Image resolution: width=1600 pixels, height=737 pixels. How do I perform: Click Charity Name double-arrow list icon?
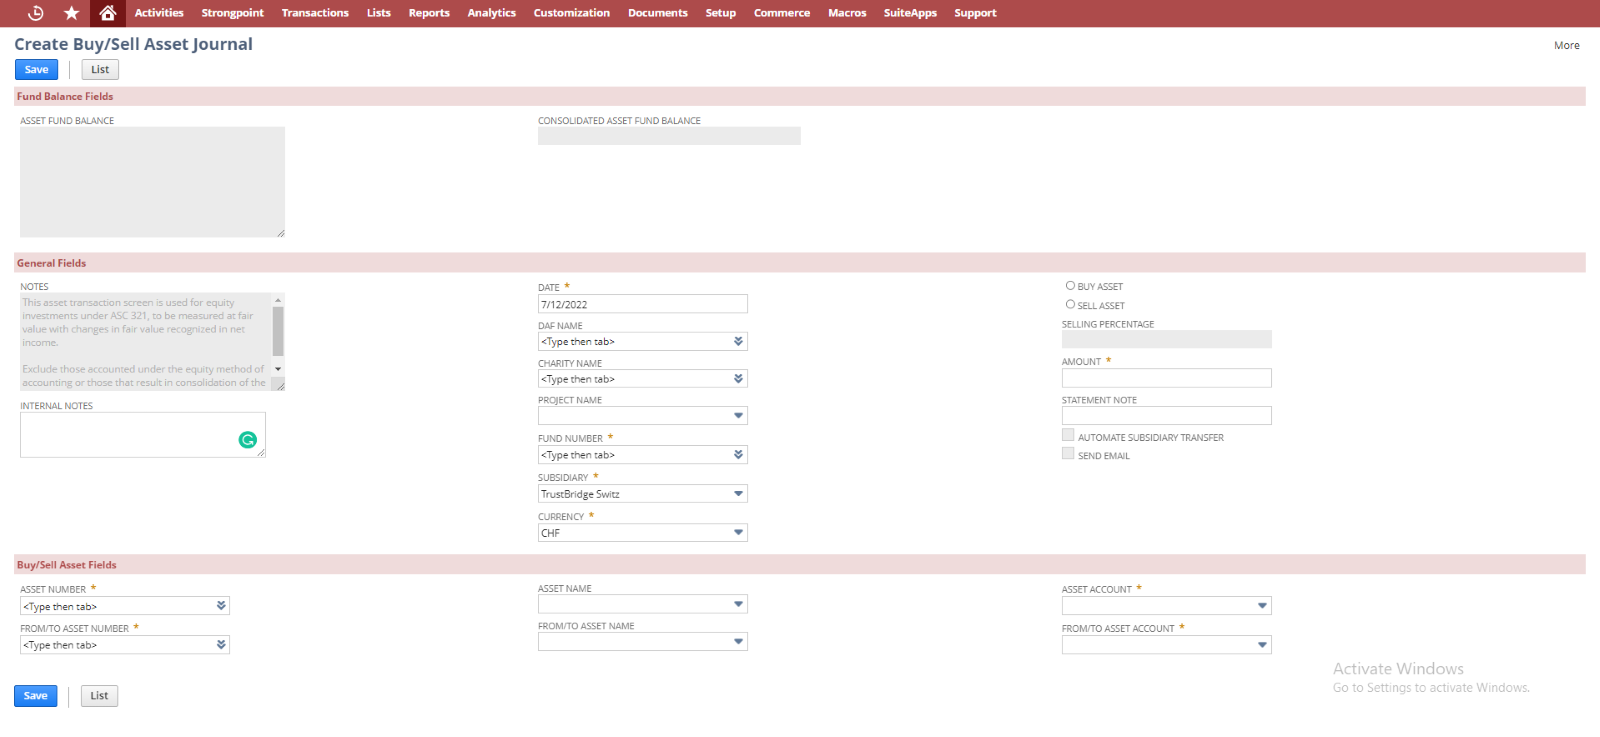click(x=738, y=379)
